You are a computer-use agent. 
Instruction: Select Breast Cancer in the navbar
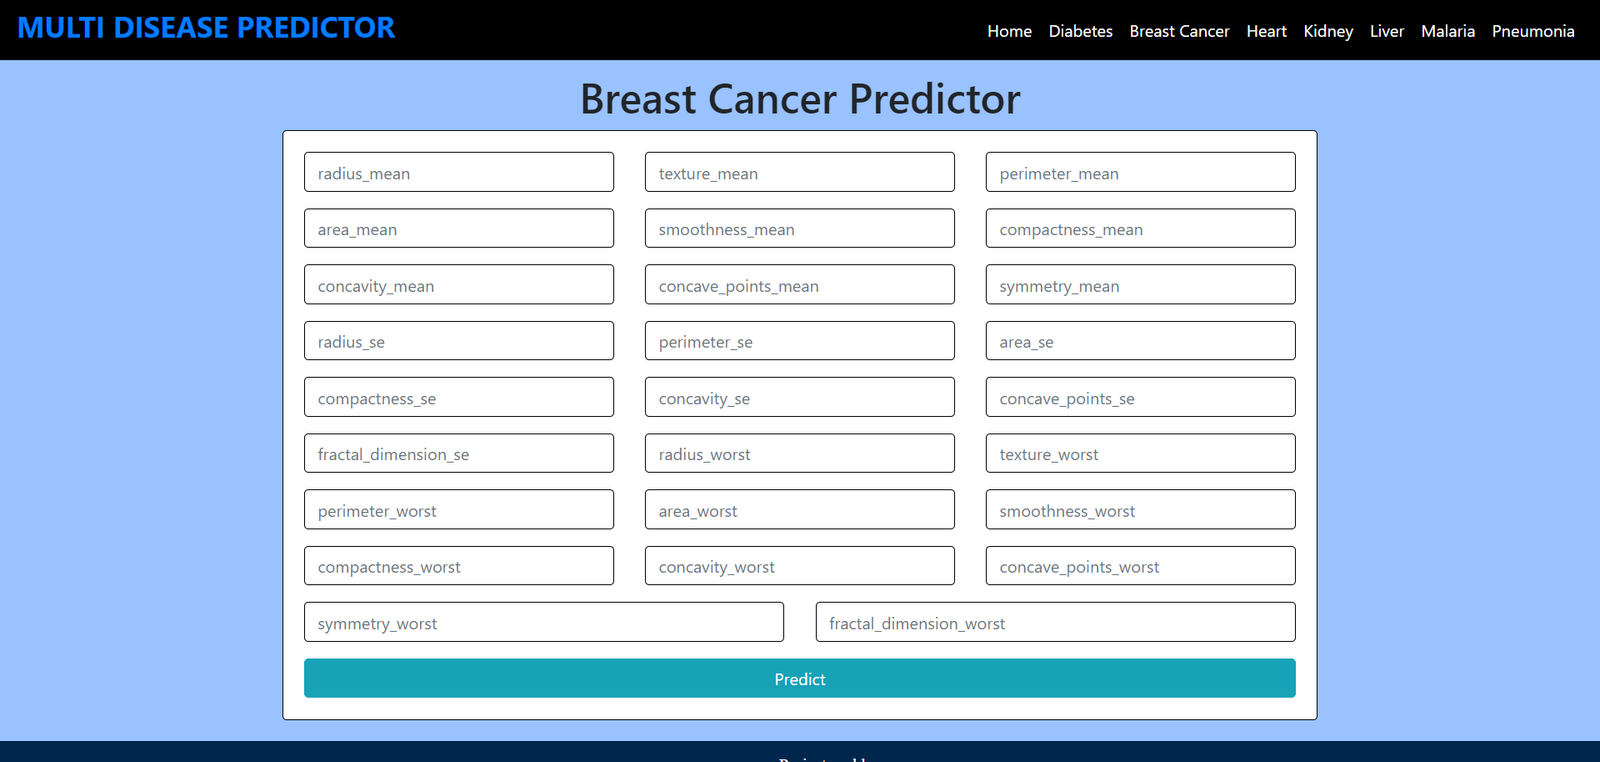click(x=1179, y=31)
